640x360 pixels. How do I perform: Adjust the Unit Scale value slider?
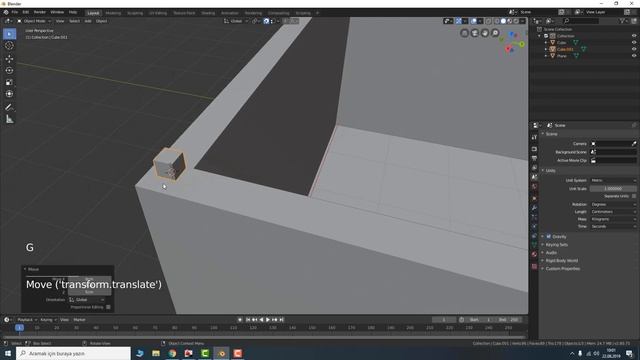pyautogui.click(x=613, y=189)
